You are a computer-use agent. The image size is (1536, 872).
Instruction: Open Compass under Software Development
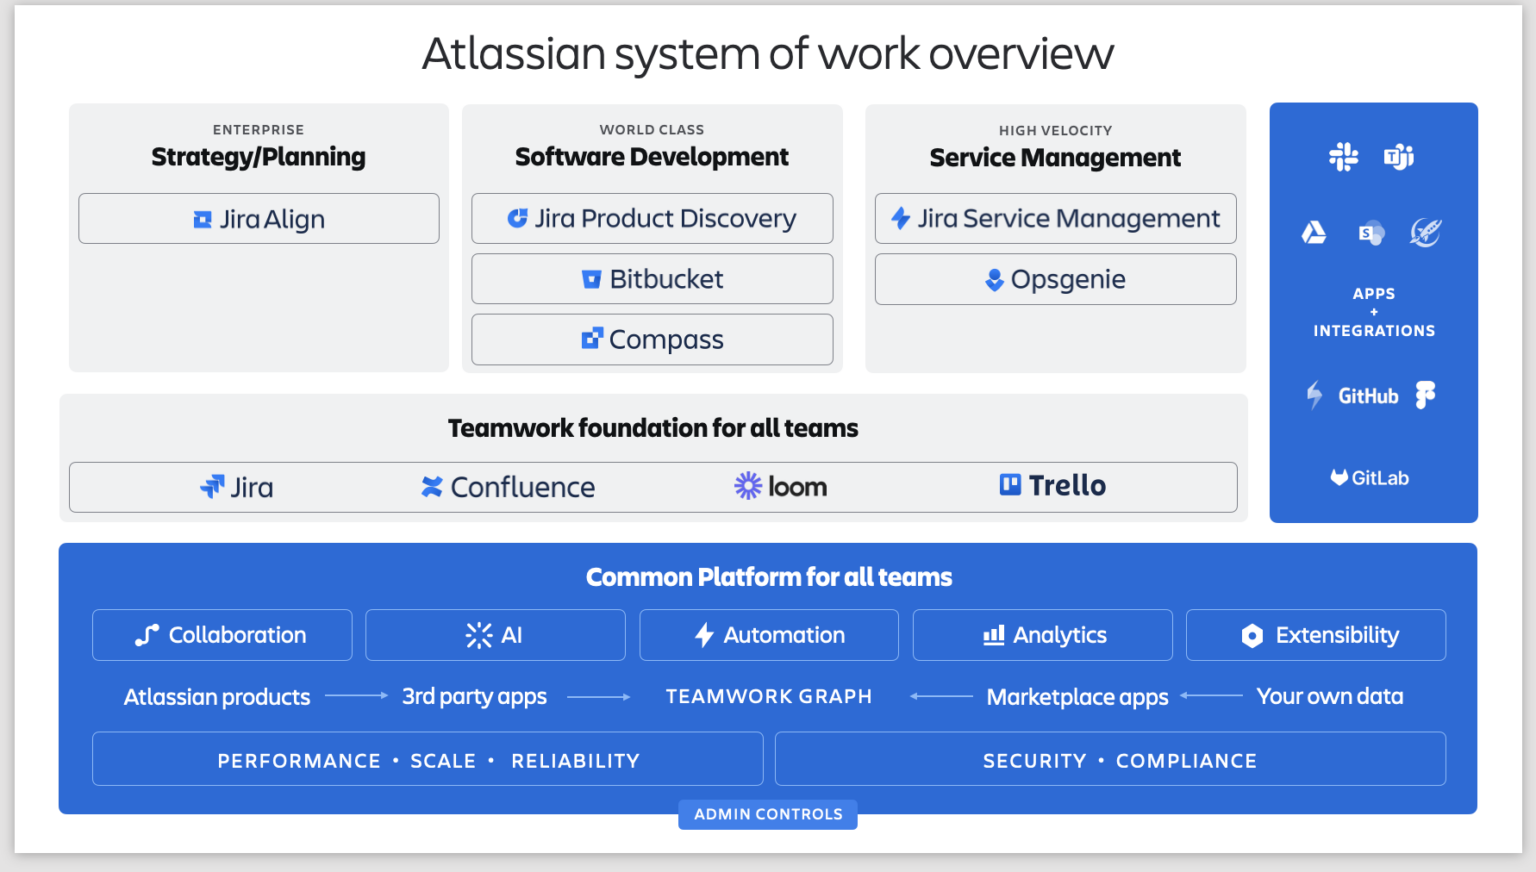(652, 339)
